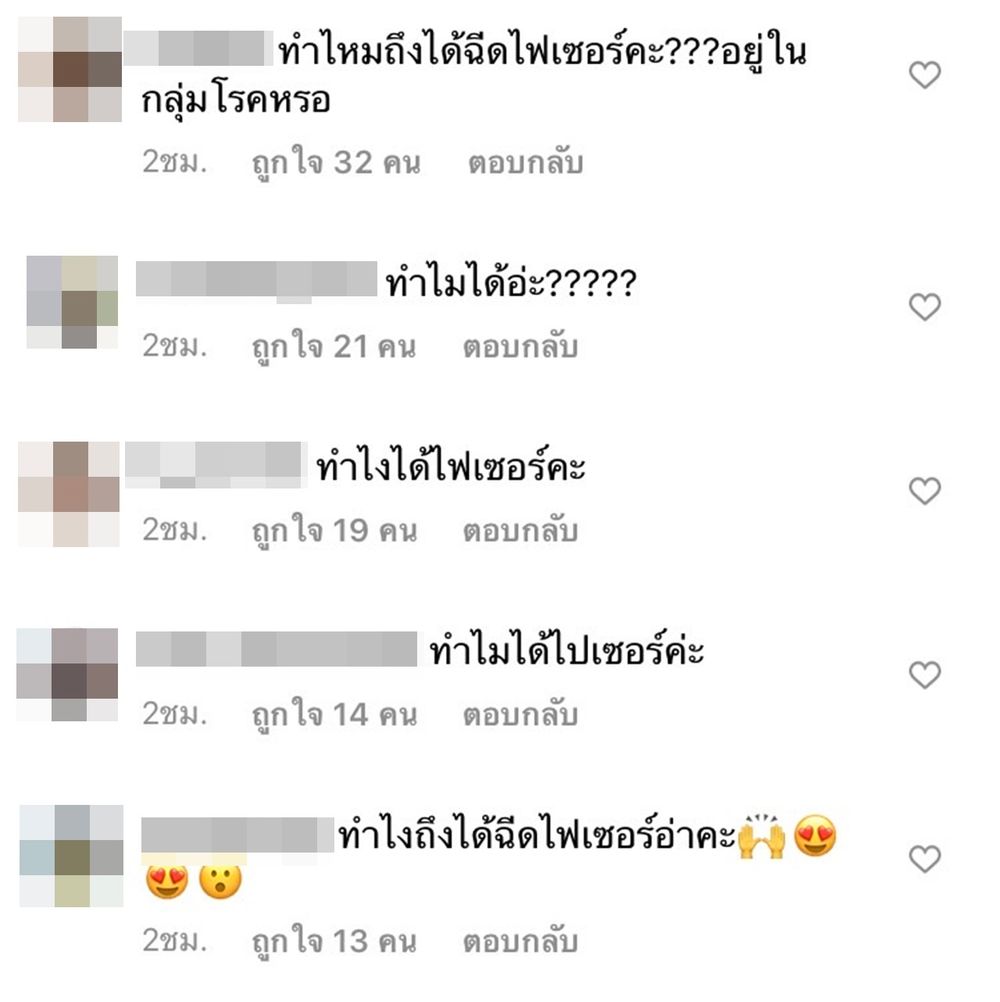Open the ถูกใจ 19 คน likes list
Screen dimensions: 1000x1002
click(x=334, y=532)
